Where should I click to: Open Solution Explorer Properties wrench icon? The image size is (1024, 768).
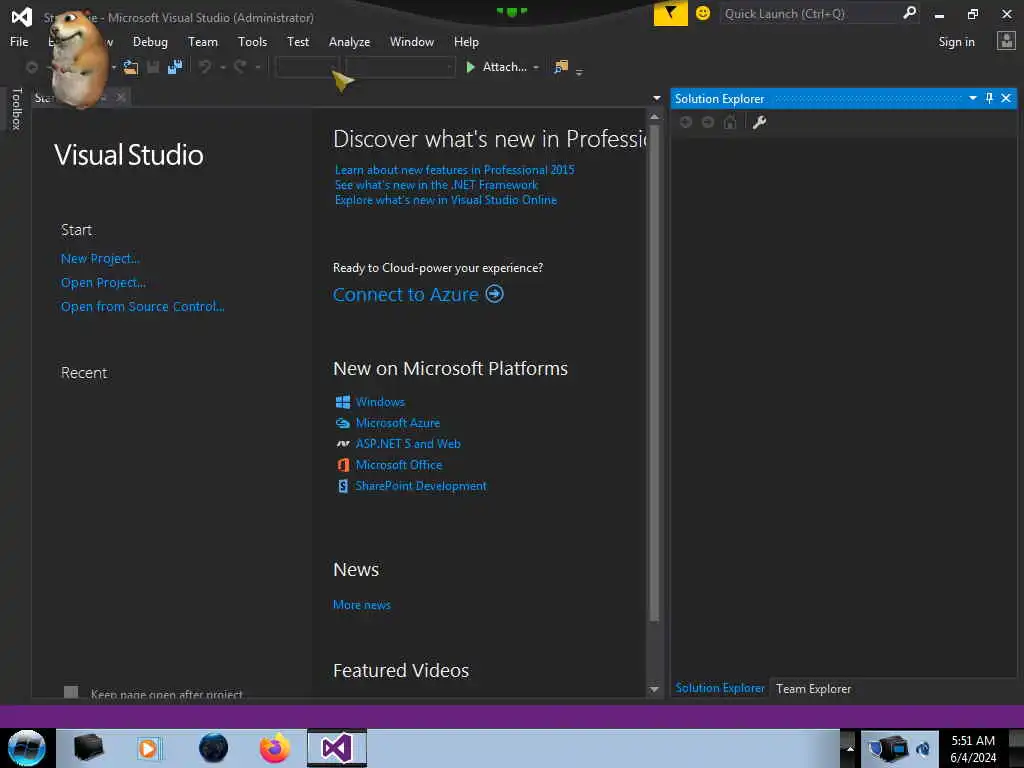(759, 122)
